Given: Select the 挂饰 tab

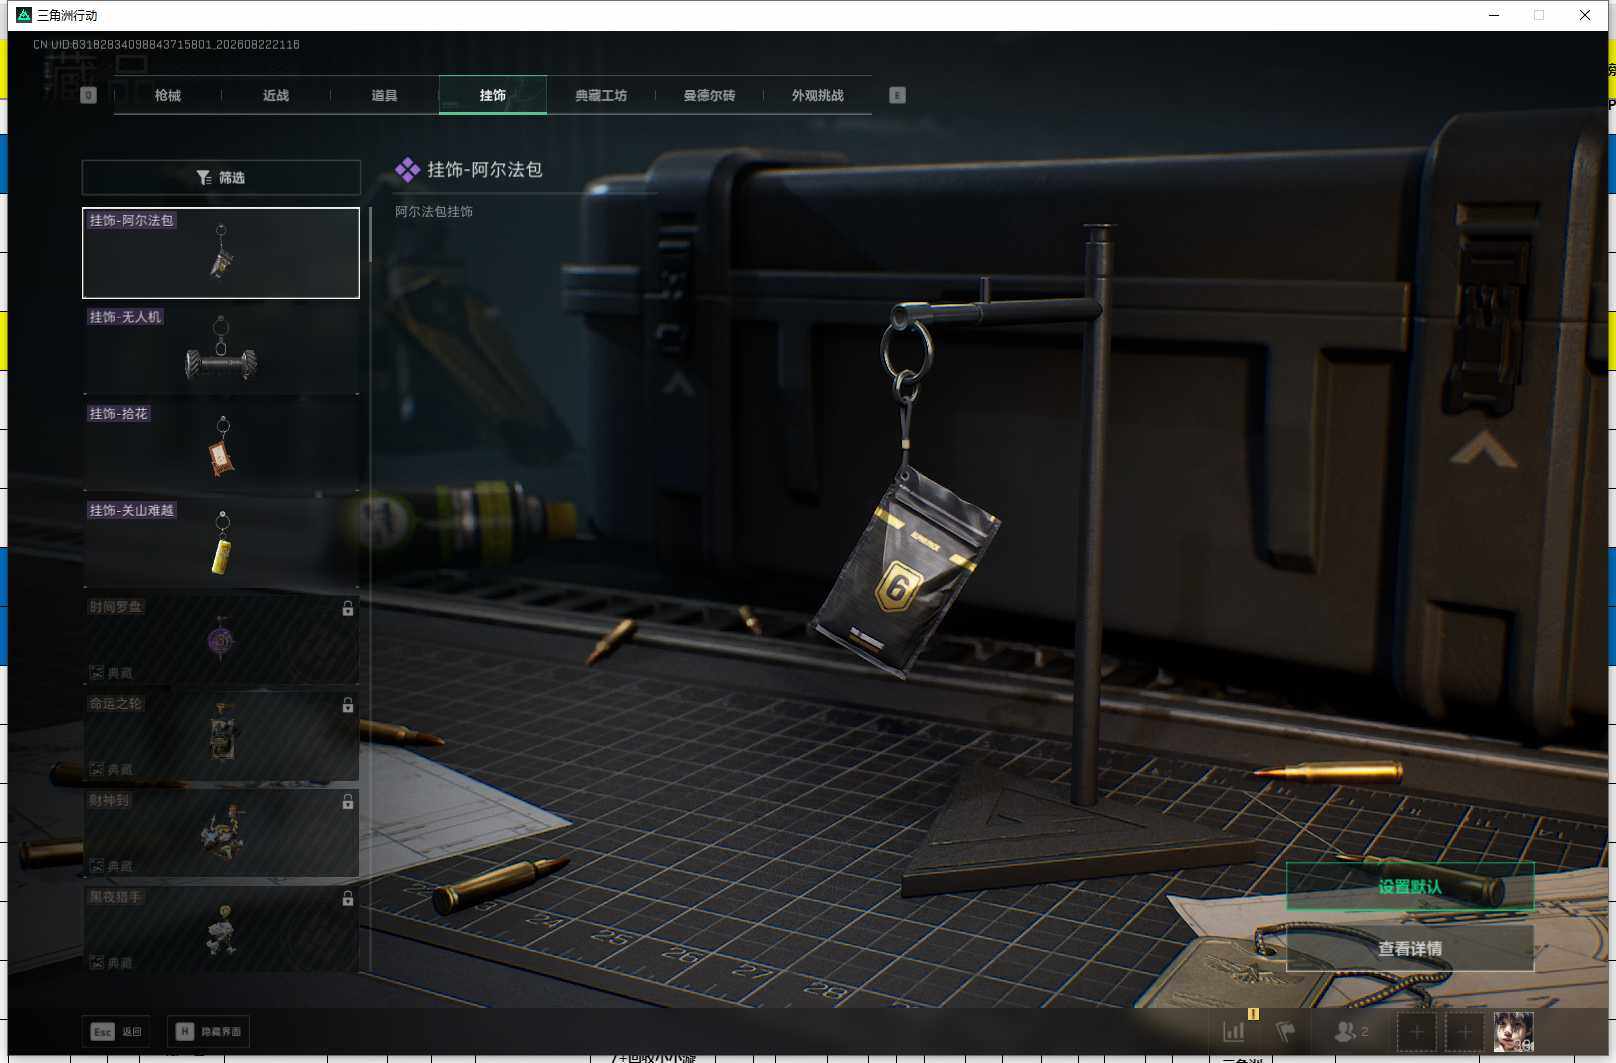Looking at the screenshot, I should tap(493, 95).
